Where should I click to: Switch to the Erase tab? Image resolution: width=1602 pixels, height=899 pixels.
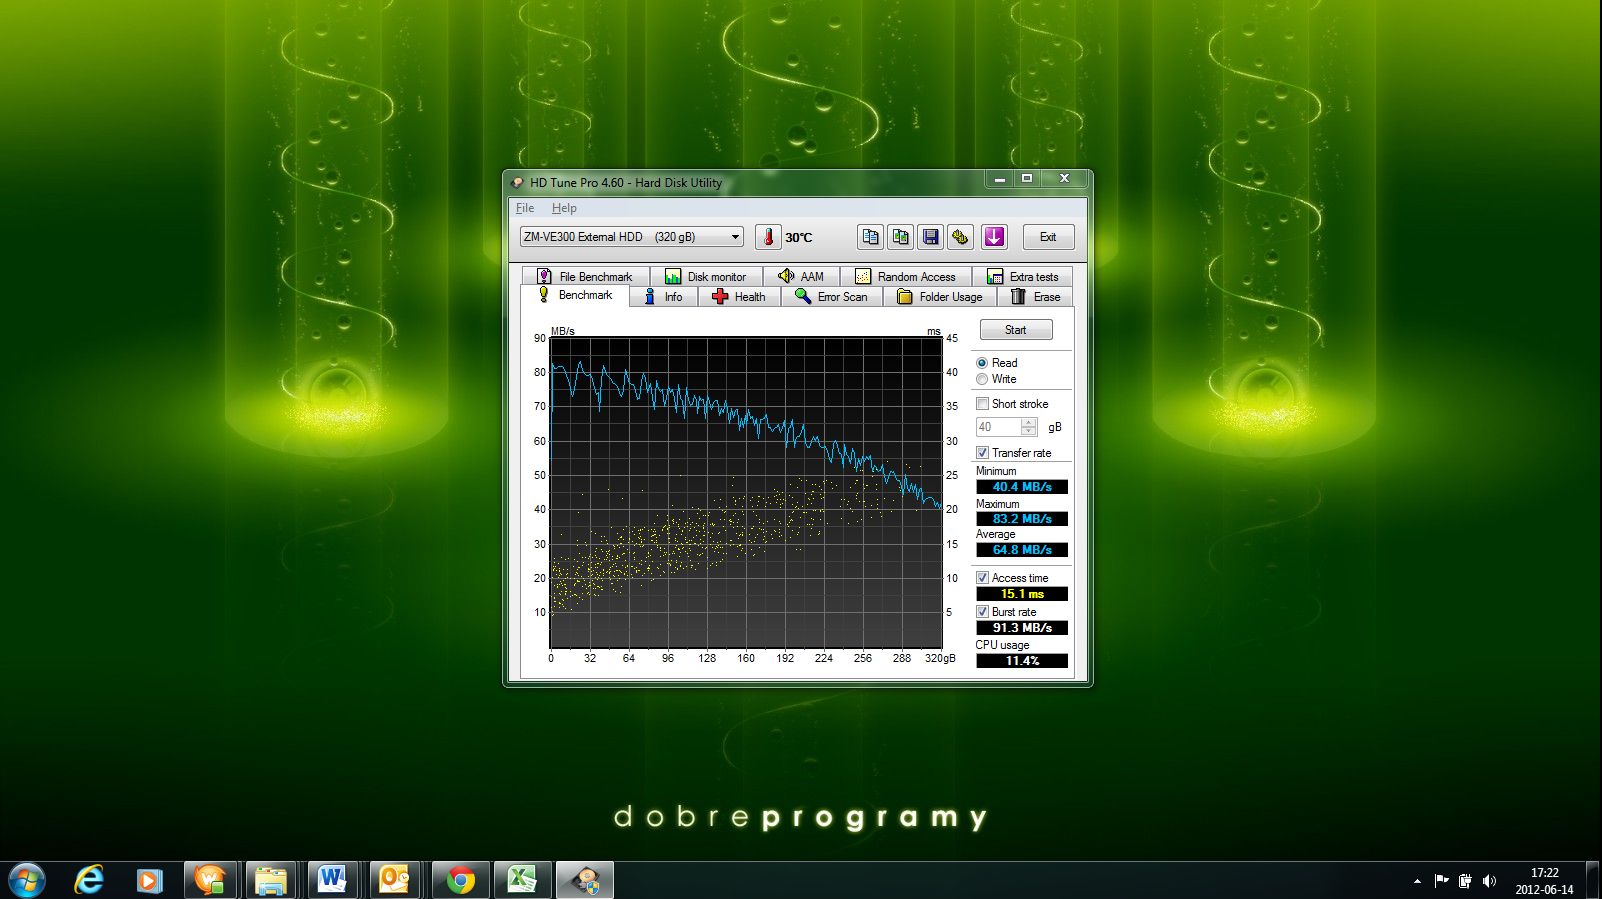[1035, 297]
